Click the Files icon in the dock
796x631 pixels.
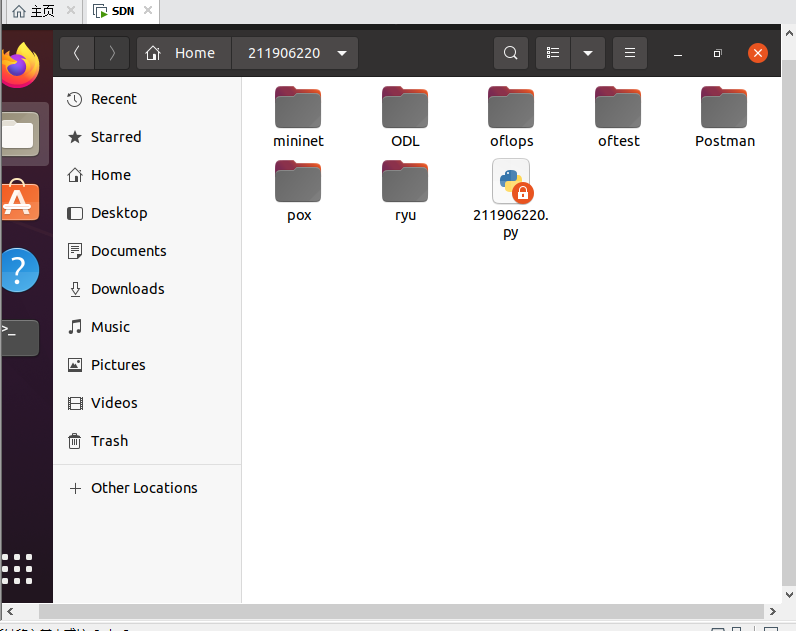tap(20, 135)
